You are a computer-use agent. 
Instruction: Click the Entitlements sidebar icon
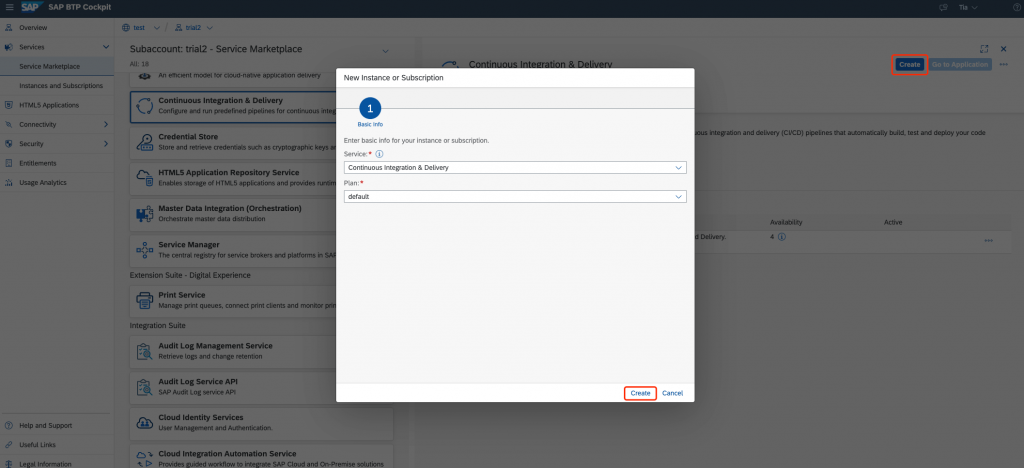coord(8,163)
